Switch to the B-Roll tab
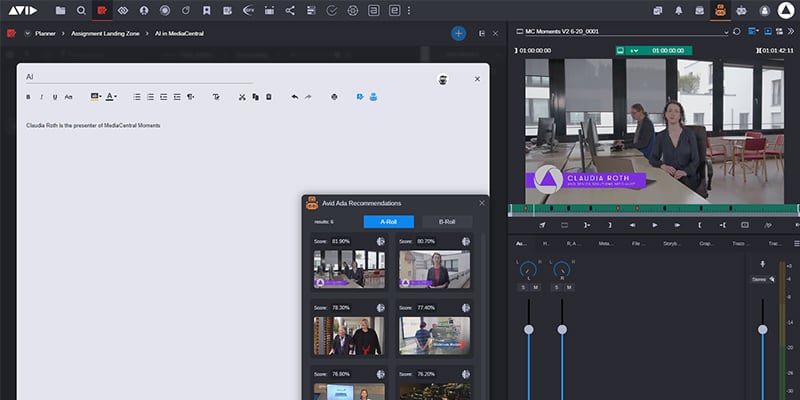Image resolution: width=800 pixels, height=400 pixels. pyautogui.click(x=447, y=222)
